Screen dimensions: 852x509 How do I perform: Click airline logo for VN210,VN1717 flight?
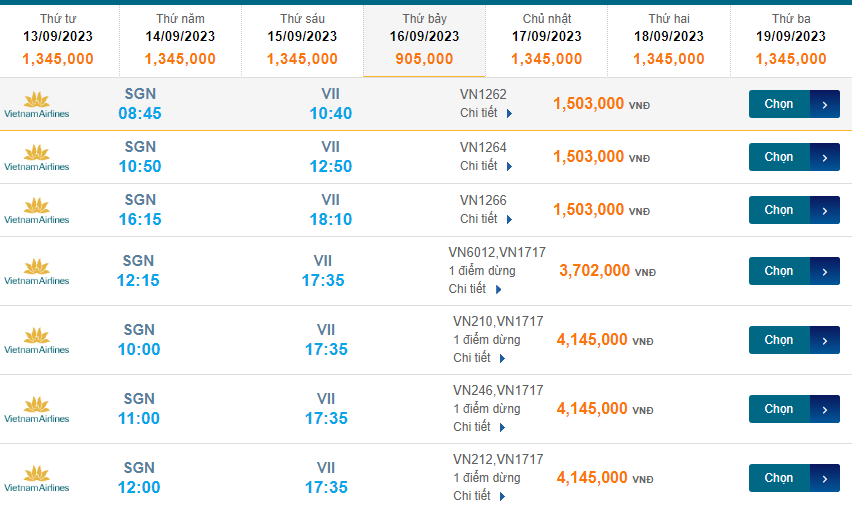(x=37, y=340)
